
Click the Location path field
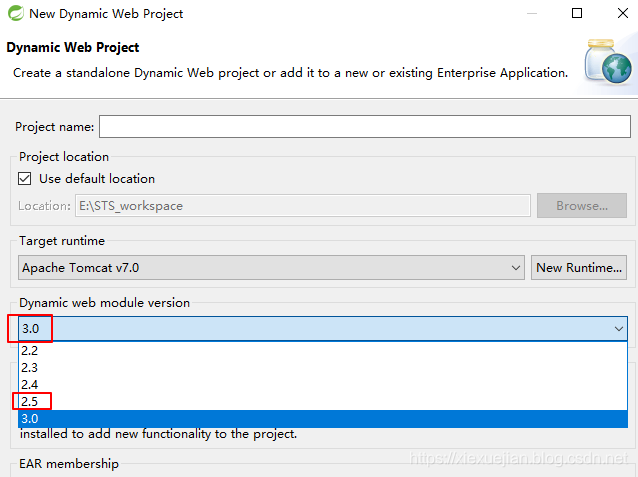click(302, 206)
